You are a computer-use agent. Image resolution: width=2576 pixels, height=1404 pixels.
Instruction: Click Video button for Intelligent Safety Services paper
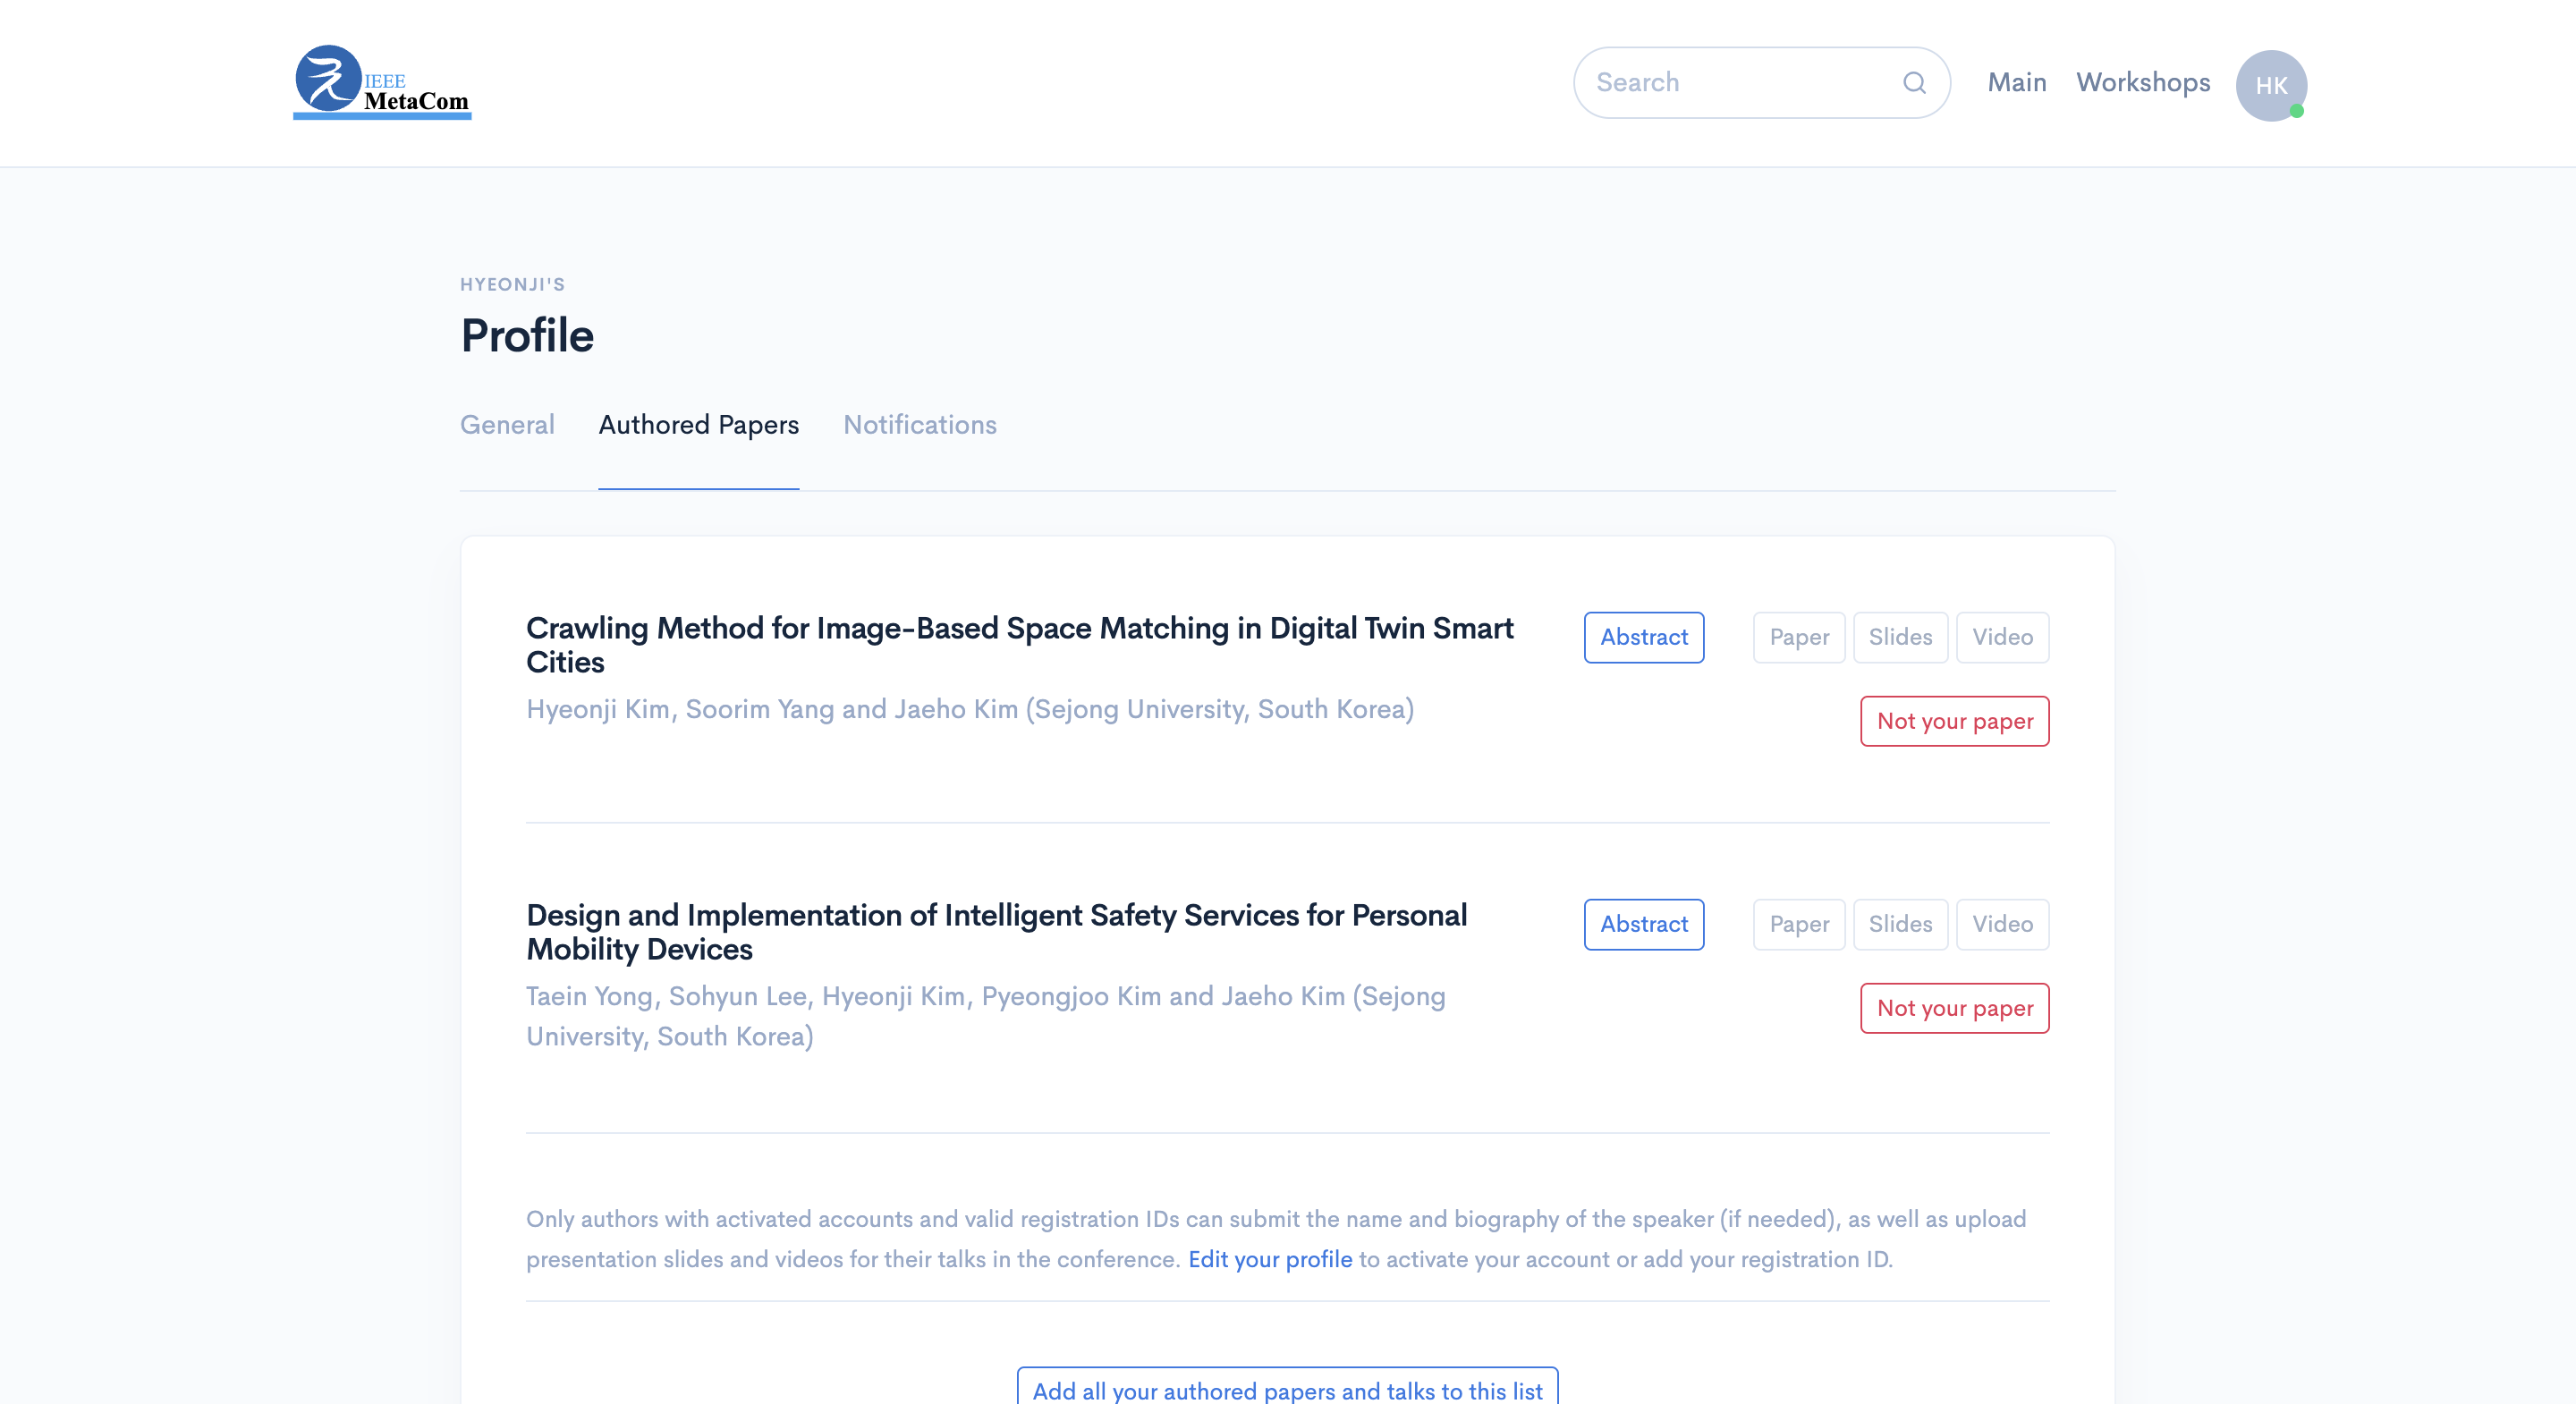tap(2002, 924)
